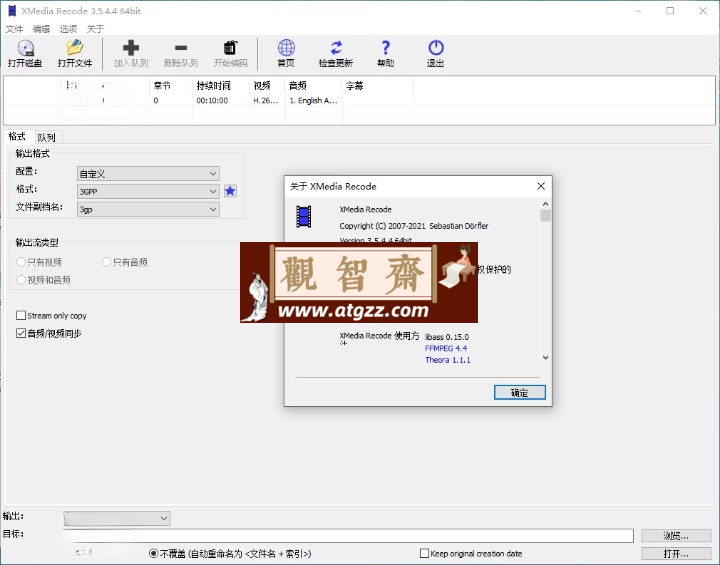The image size is (720, 565).
Task: Open the Home (首页) globe icon
Action: [x=286, y=48]
